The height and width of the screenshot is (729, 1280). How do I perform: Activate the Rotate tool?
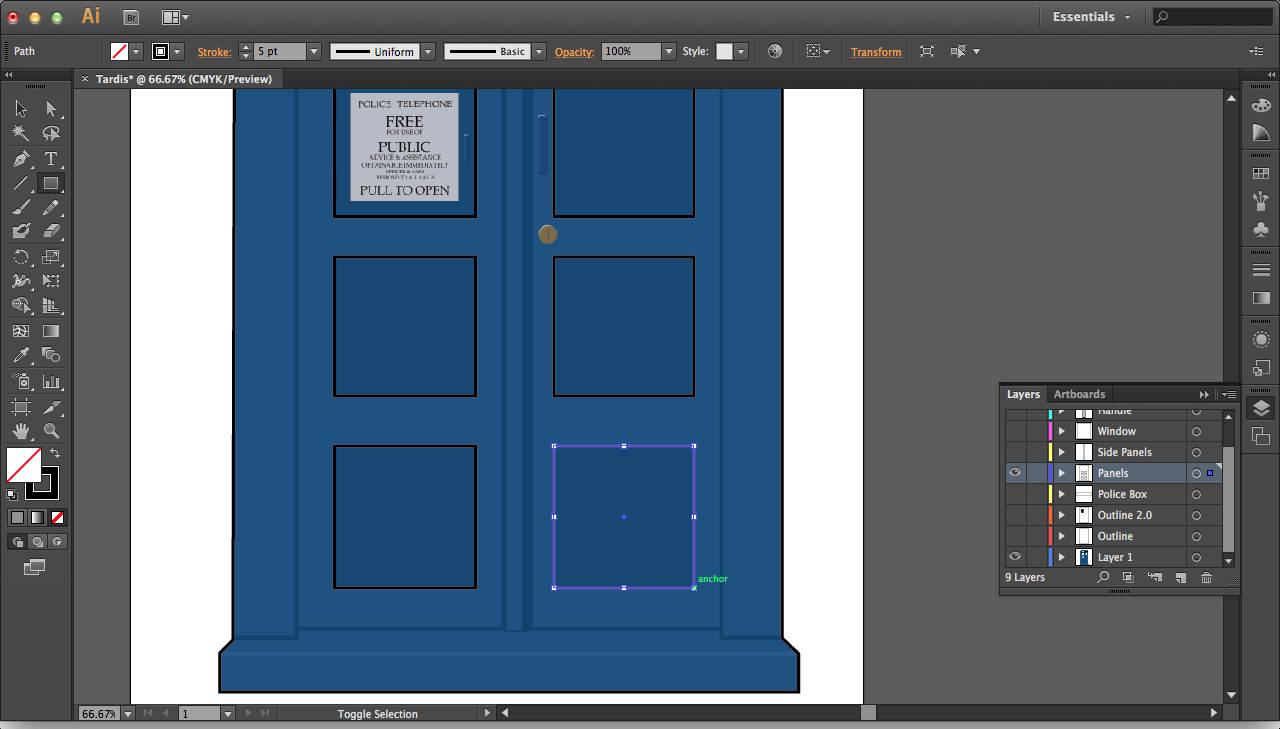click(x=21, y=257)
